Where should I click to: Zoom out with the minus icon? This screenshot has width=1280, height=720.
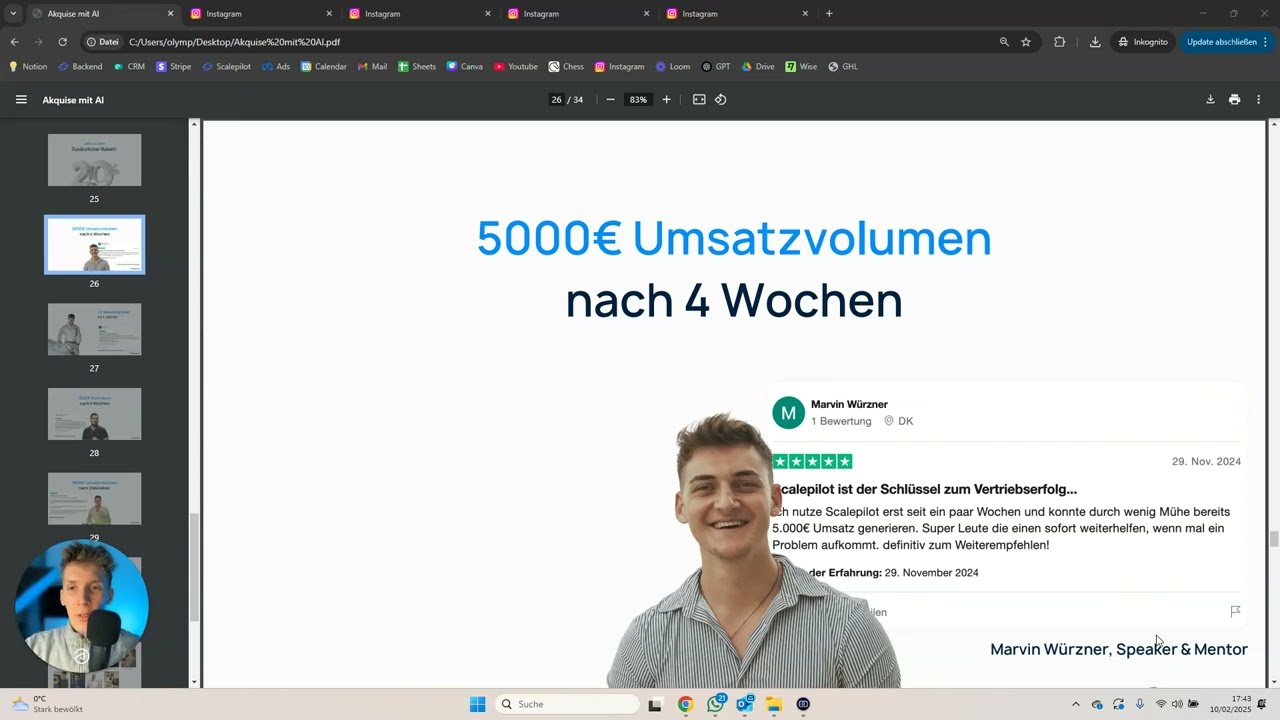point(610,100)
